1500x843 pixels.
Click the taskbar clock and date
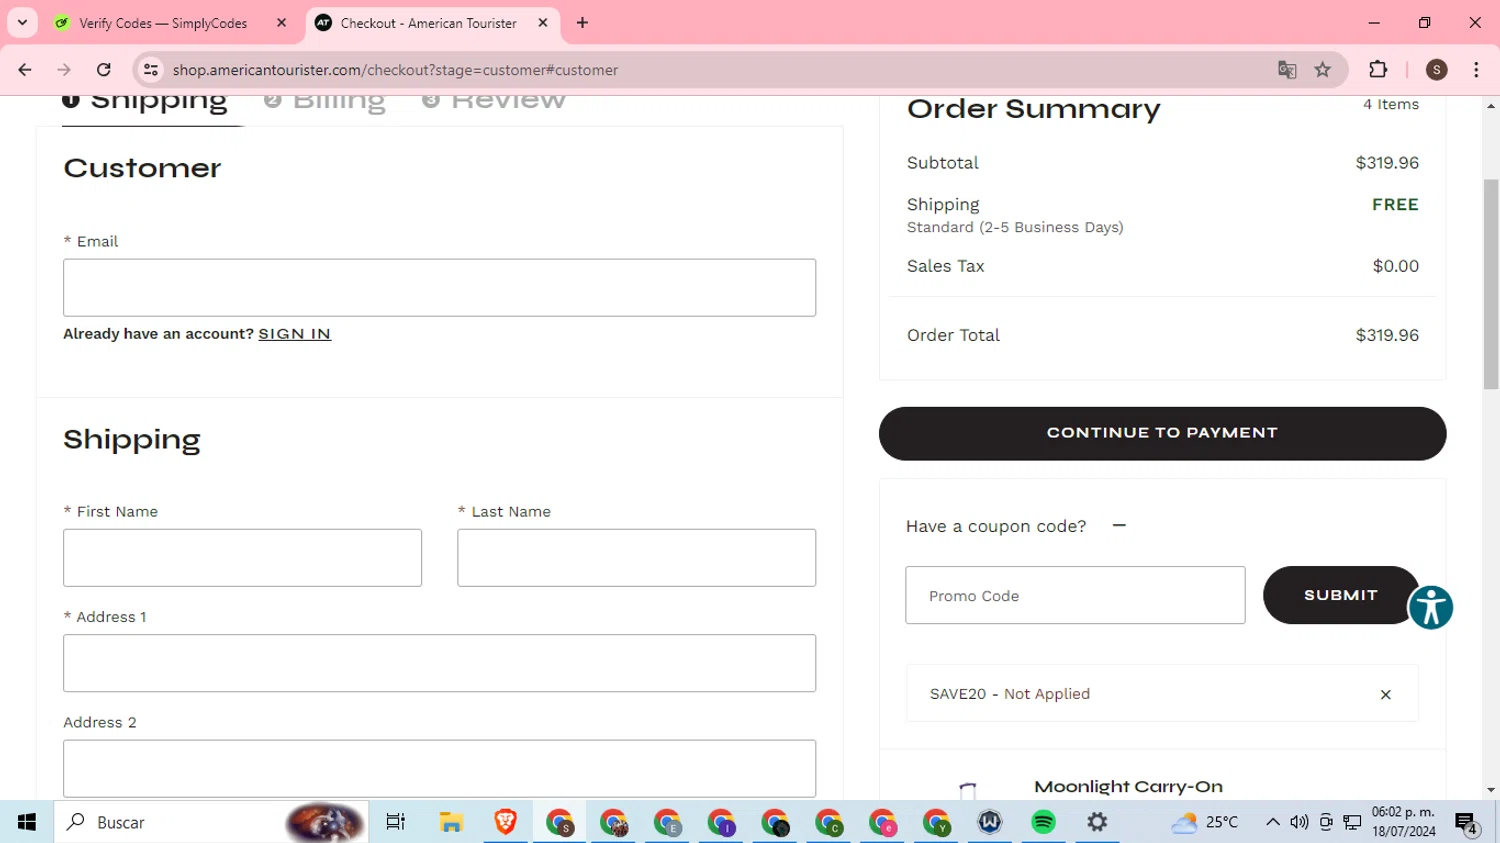point(1403,822)
